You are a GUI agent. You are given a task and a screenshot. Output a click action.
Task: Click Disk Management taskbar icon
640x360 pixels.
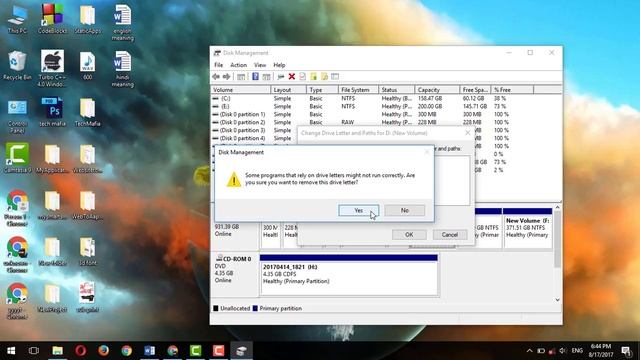[x=241, y=351]
